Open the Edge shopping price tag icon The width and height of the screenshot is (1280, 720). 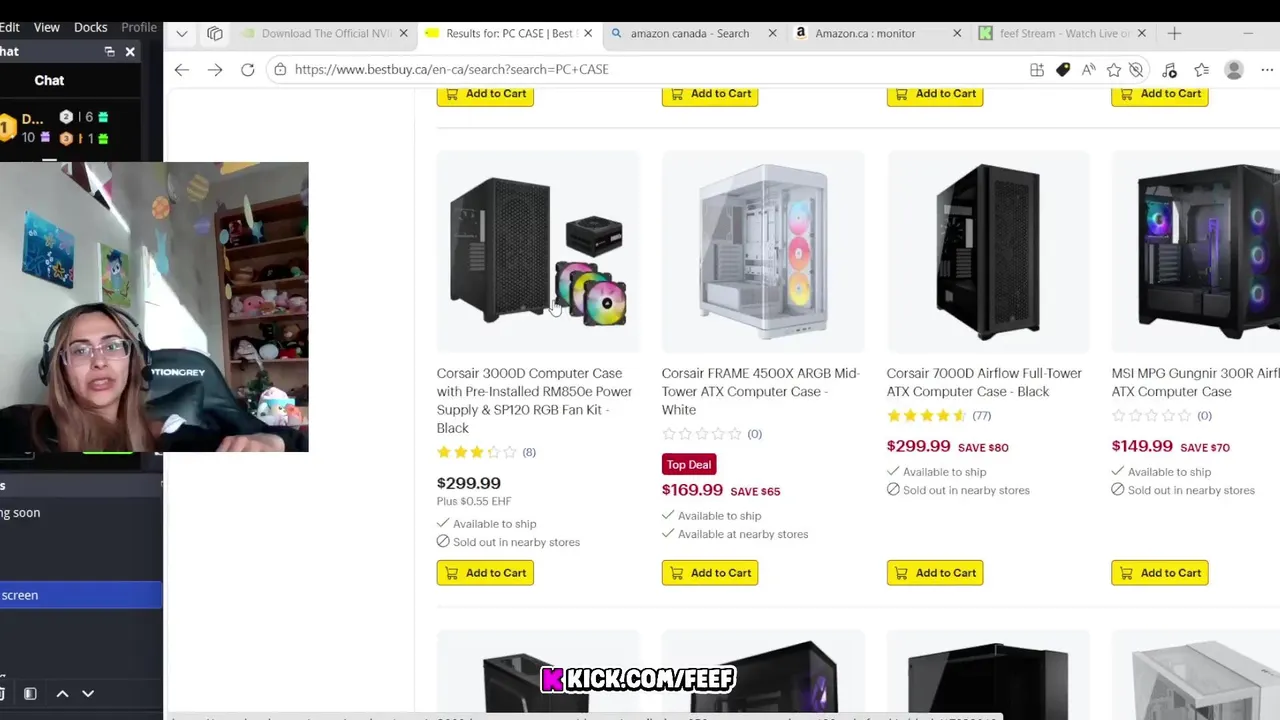[1063, 69]
